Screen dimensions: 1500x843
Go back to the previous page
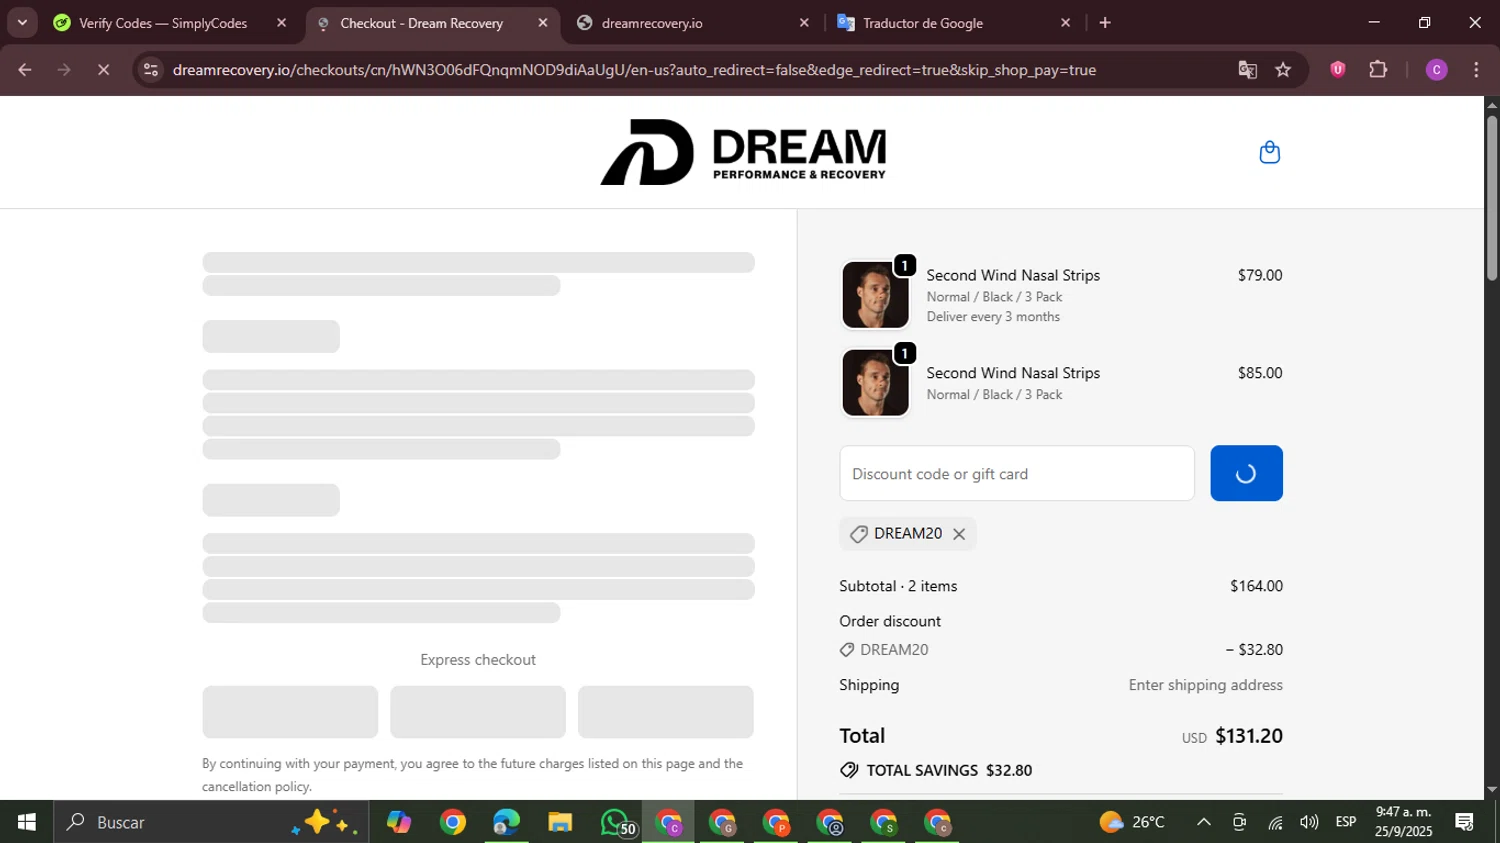(25, 70)
